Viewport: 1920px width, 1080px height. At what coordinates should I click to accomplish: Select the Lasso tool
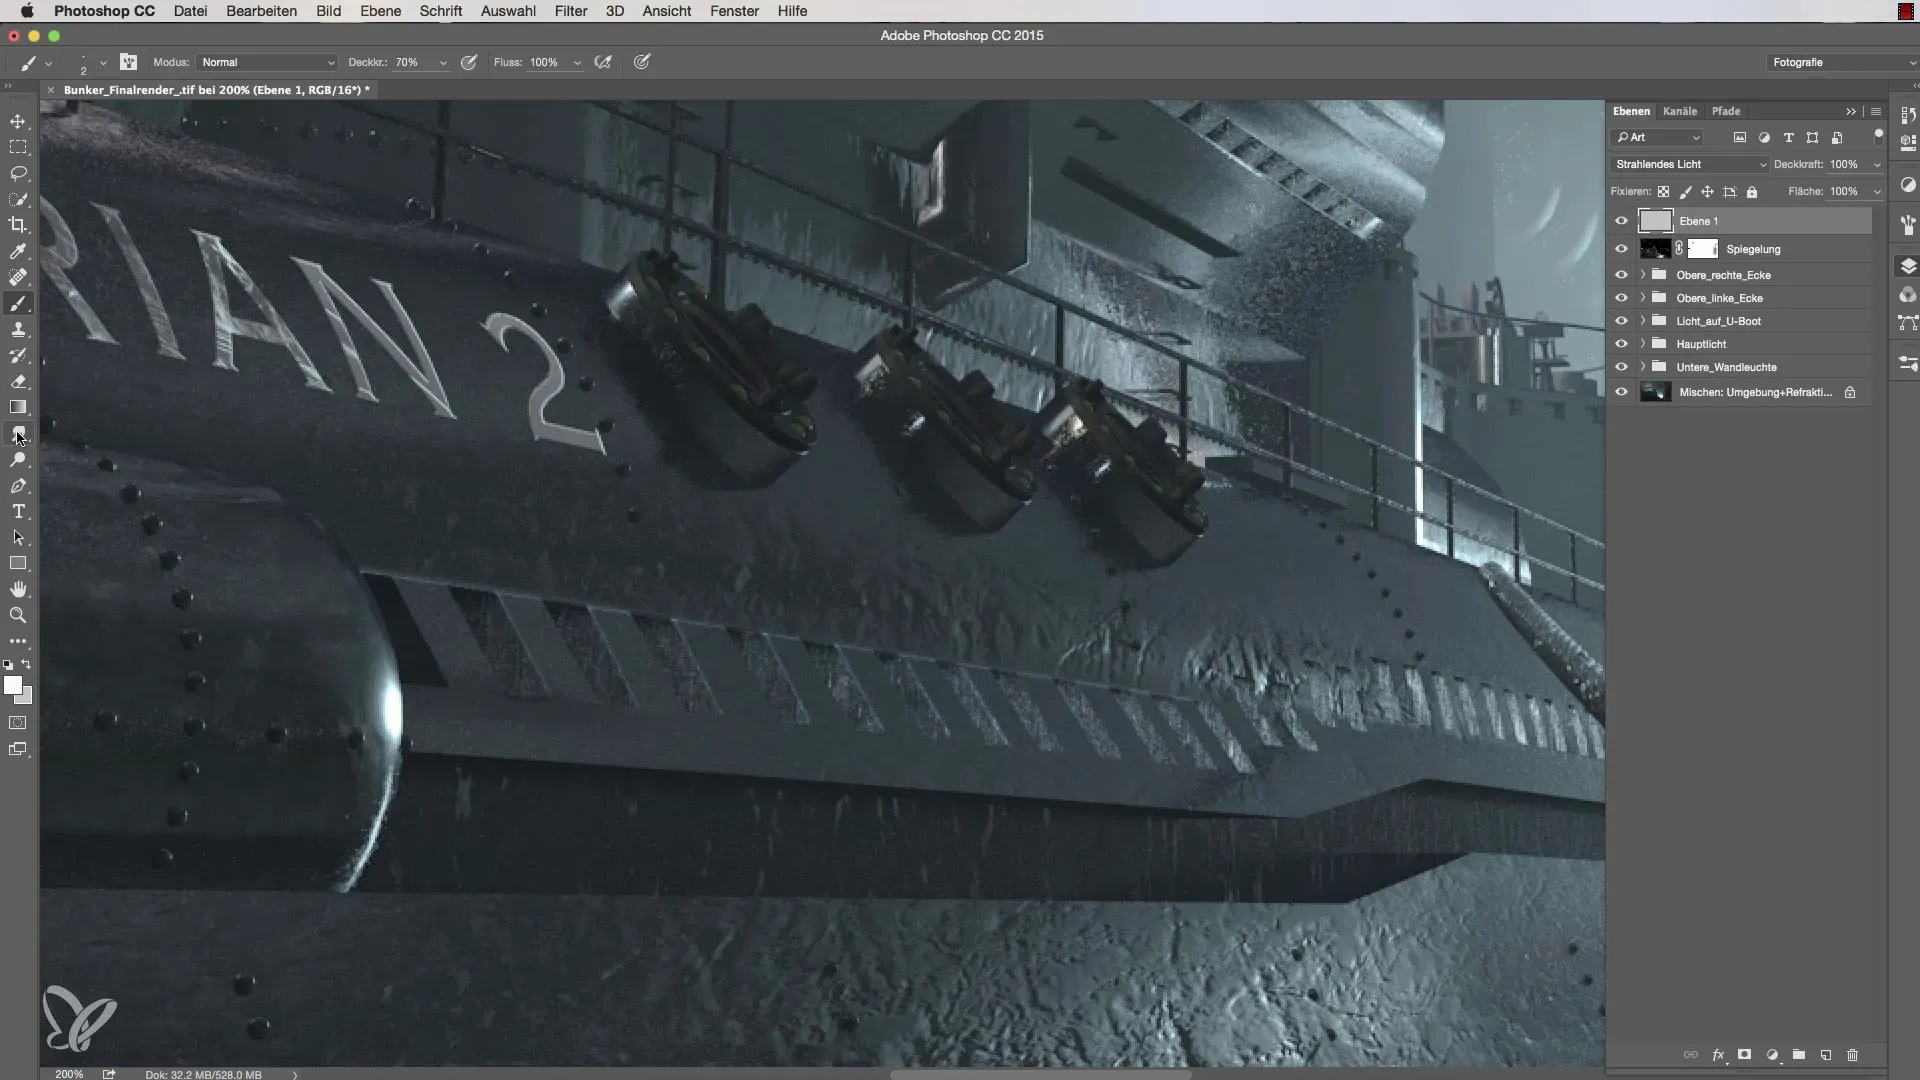[18, 173]
